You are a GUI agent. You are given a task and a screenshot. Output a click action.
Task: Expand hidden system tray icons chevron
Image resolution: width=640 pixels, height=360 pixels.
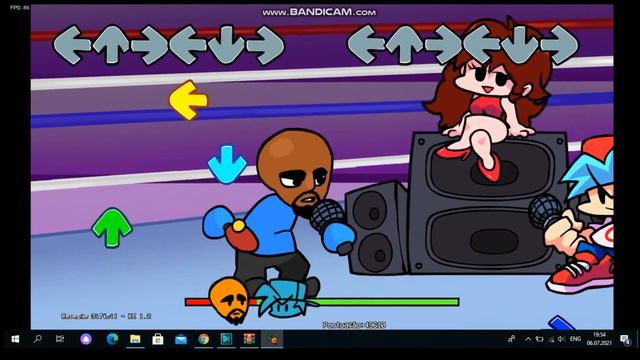[x=528, y=339]
